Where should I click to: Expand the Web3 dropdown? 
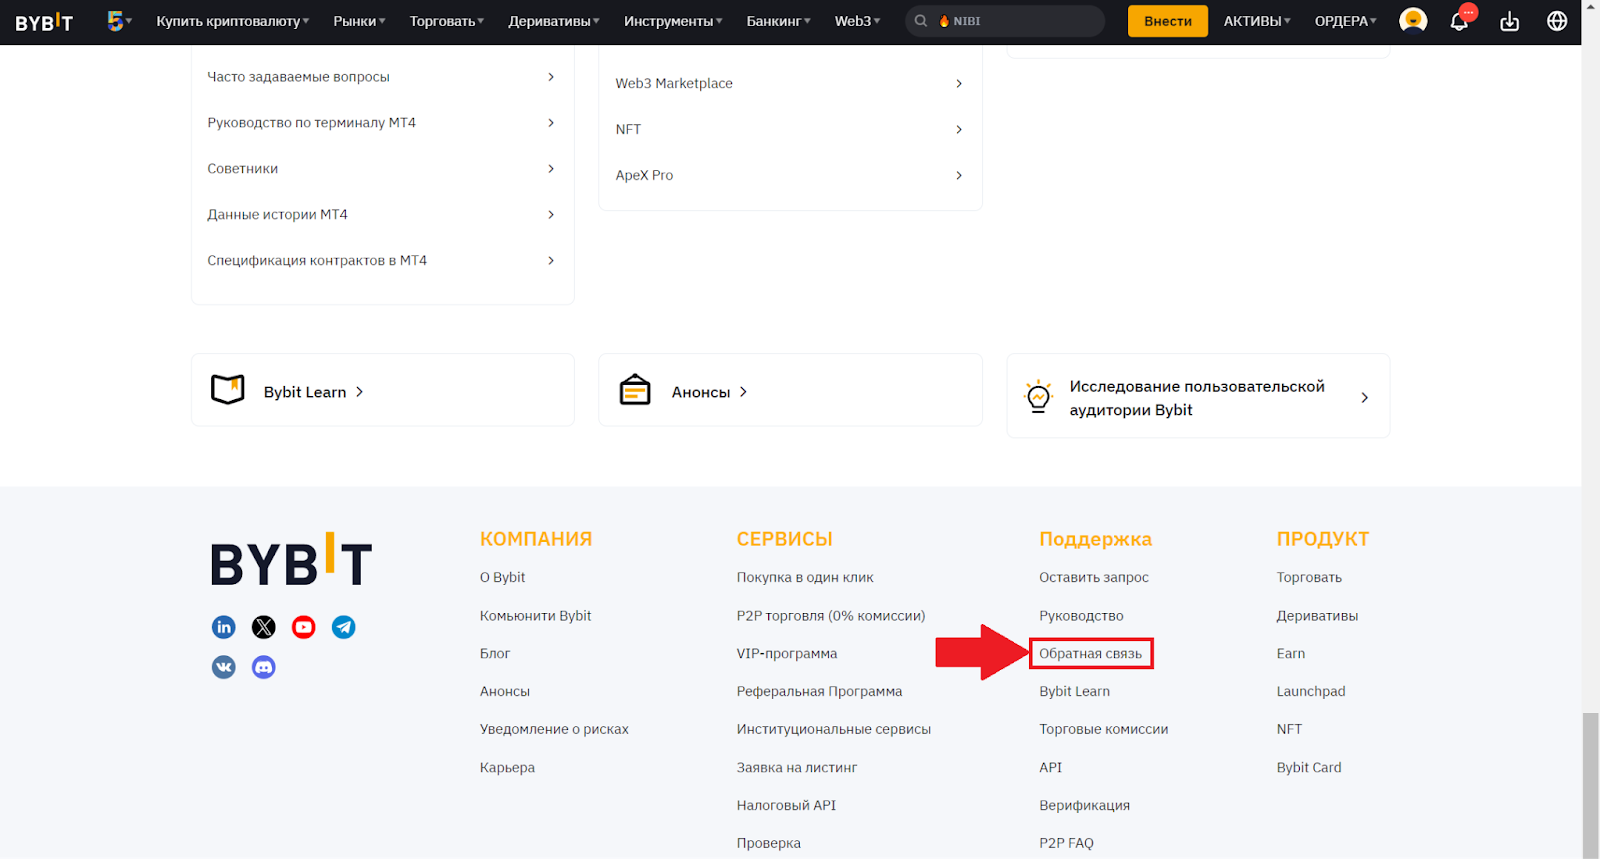(x=858, y=21)
